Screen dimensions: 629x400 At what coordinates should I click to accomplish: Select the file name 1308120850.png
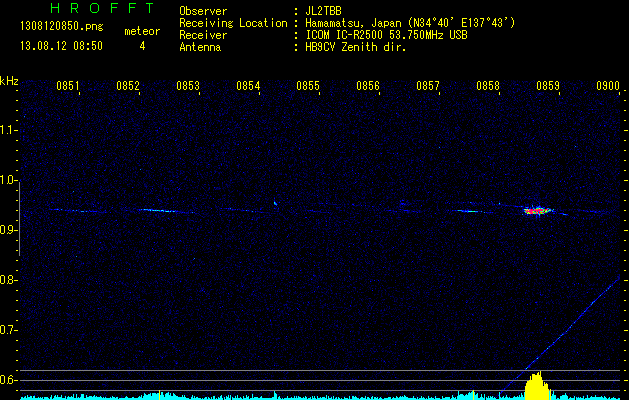click(x=62, y=27)
